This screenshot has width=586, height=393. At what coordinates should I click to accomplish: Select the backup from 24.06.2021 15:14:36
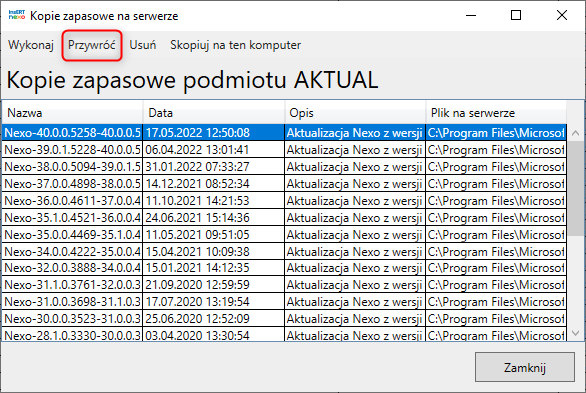pyautogui.click(x=284, y=217)
